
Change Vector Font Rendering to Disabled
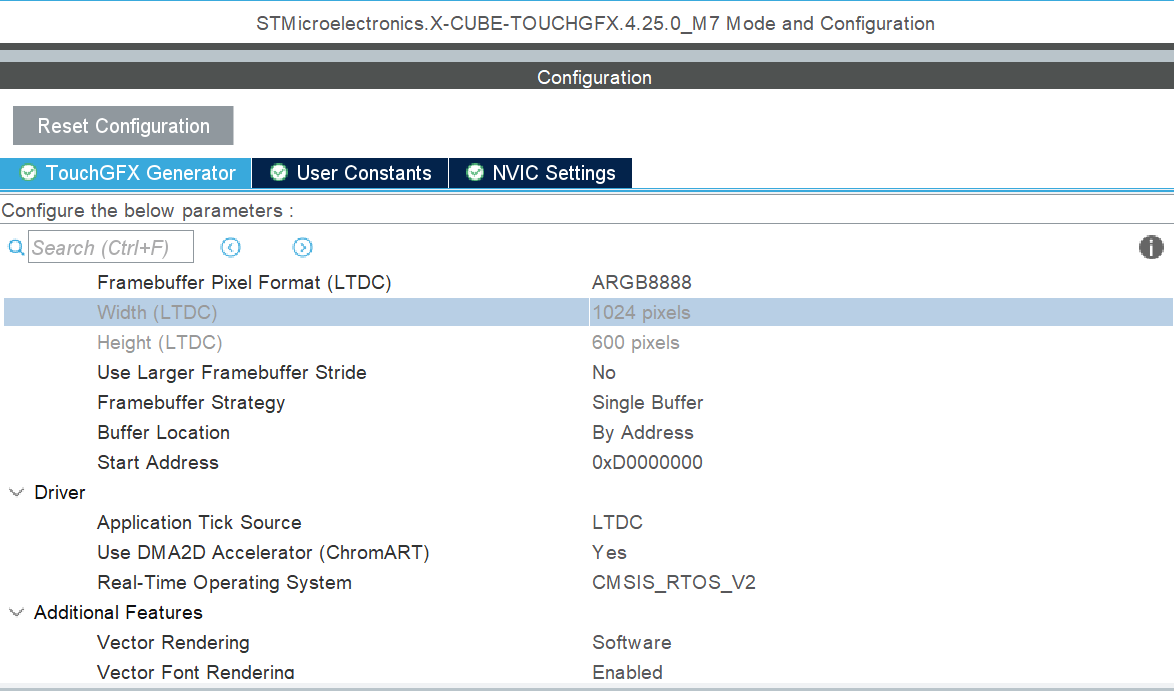pyautogui.click(x=627, y=672)
